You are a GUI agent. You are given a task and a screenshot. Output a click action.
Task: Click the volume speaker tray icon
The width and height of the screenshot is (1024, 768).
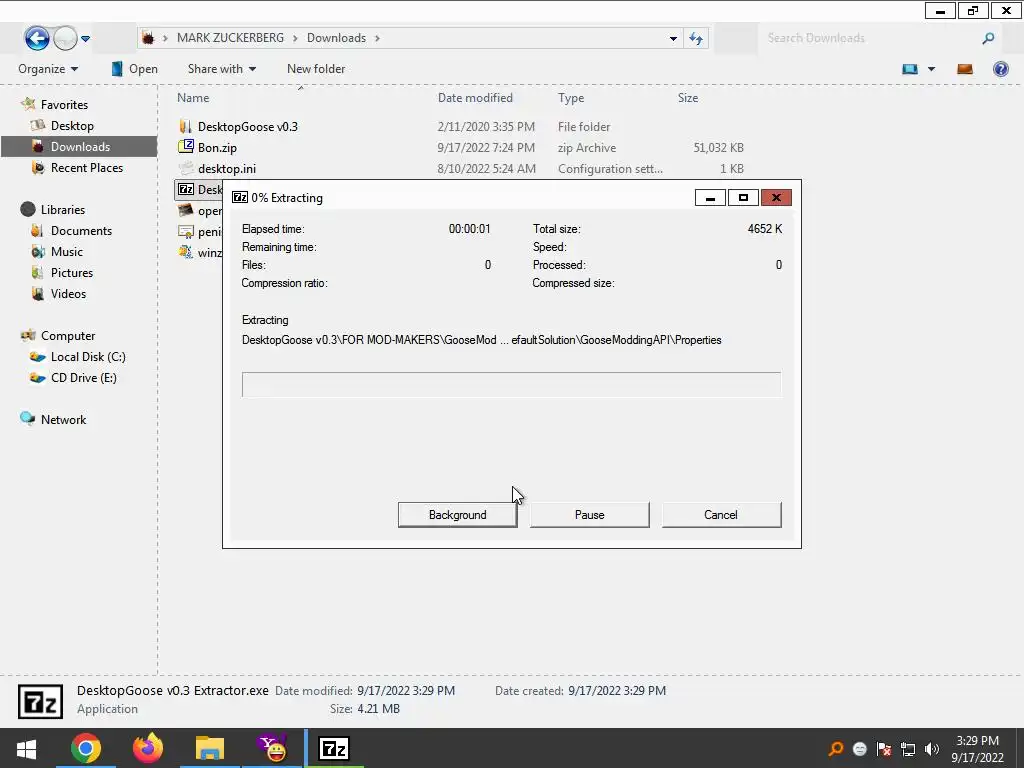(x=932, y=749)
